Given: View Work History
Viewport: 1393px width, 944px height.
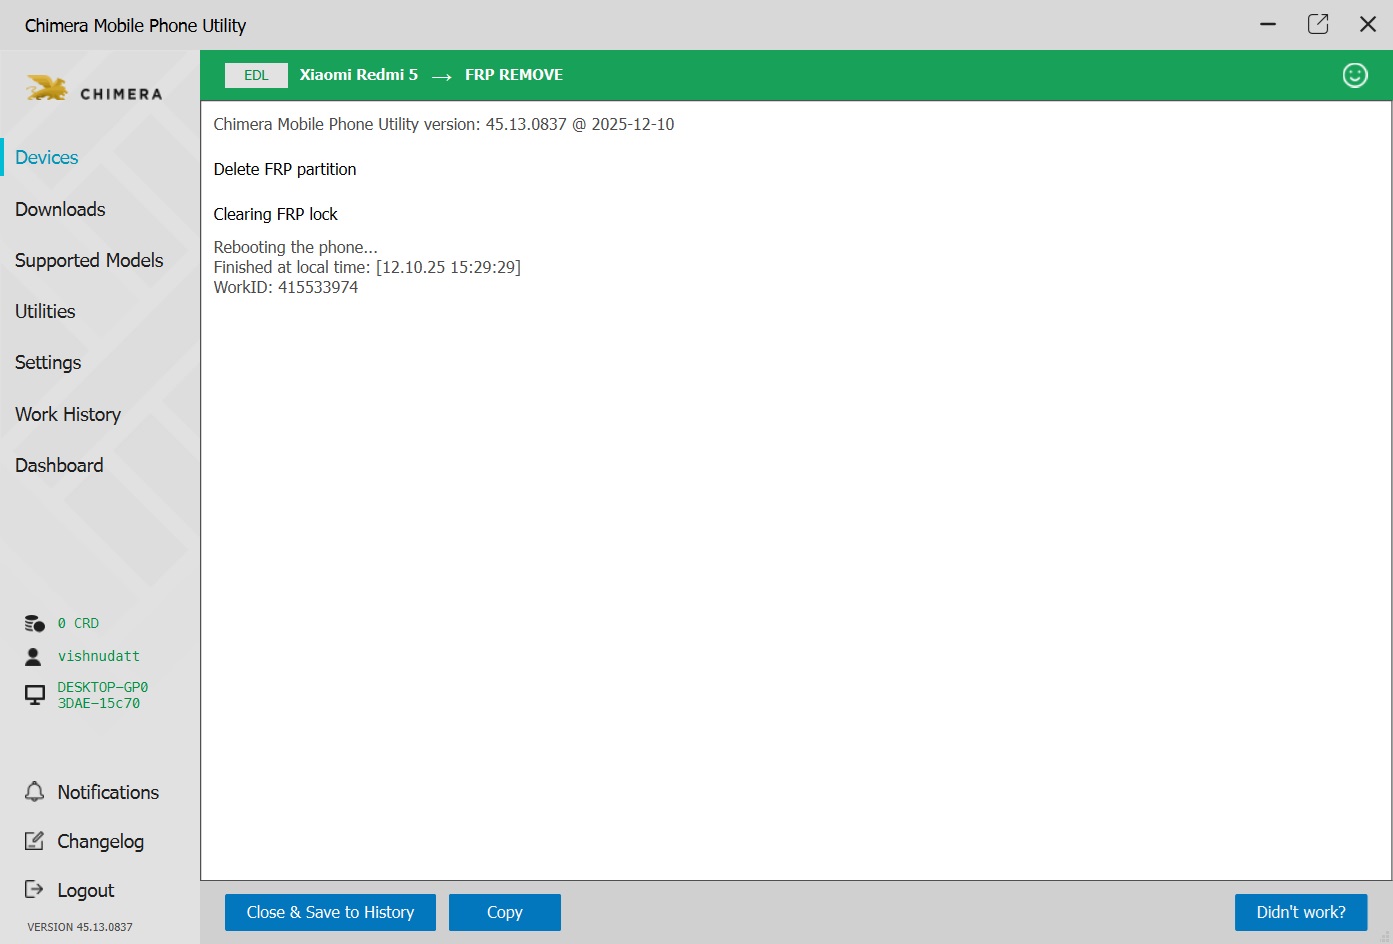Looking at the screenshot, I should (x=68, y=414).
